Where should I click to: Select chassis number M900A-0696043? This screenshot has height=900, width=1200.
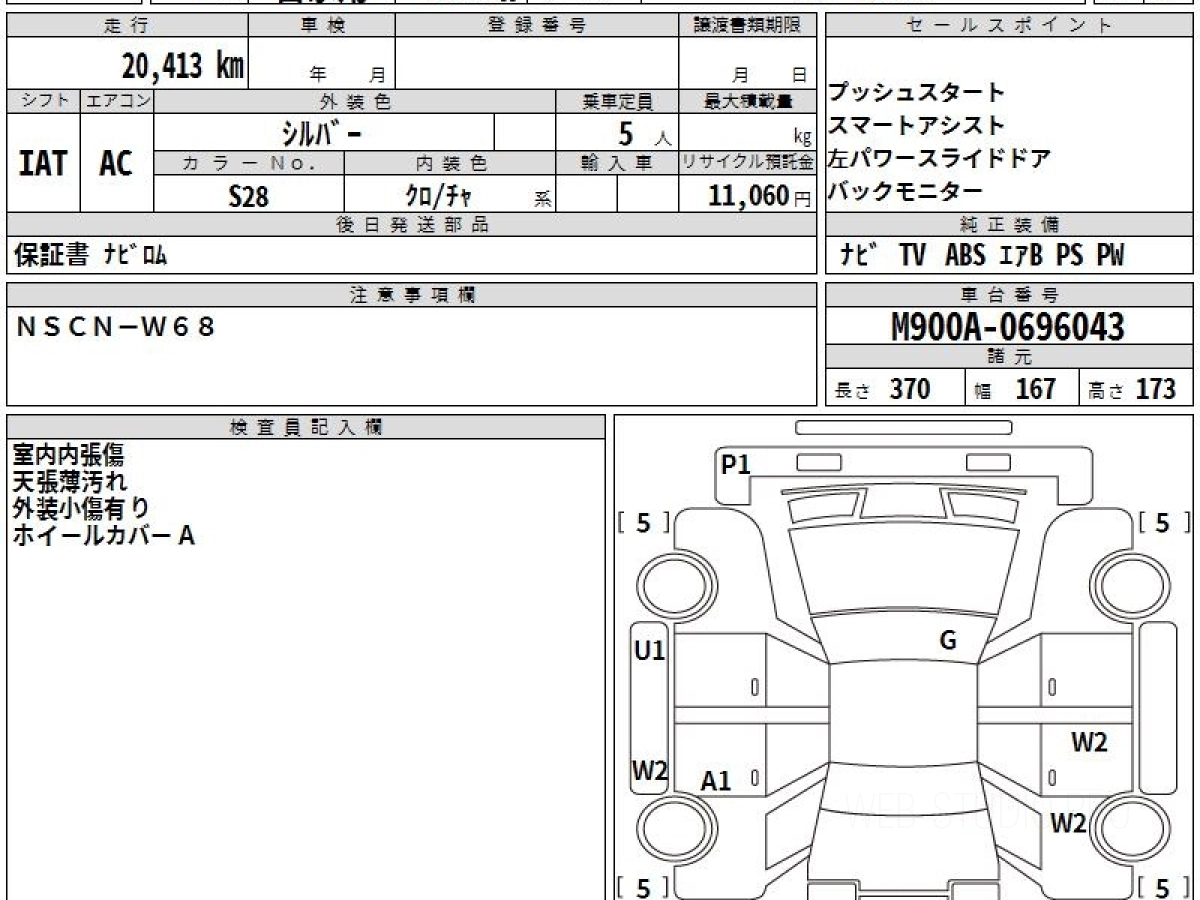click(1008, 327)
